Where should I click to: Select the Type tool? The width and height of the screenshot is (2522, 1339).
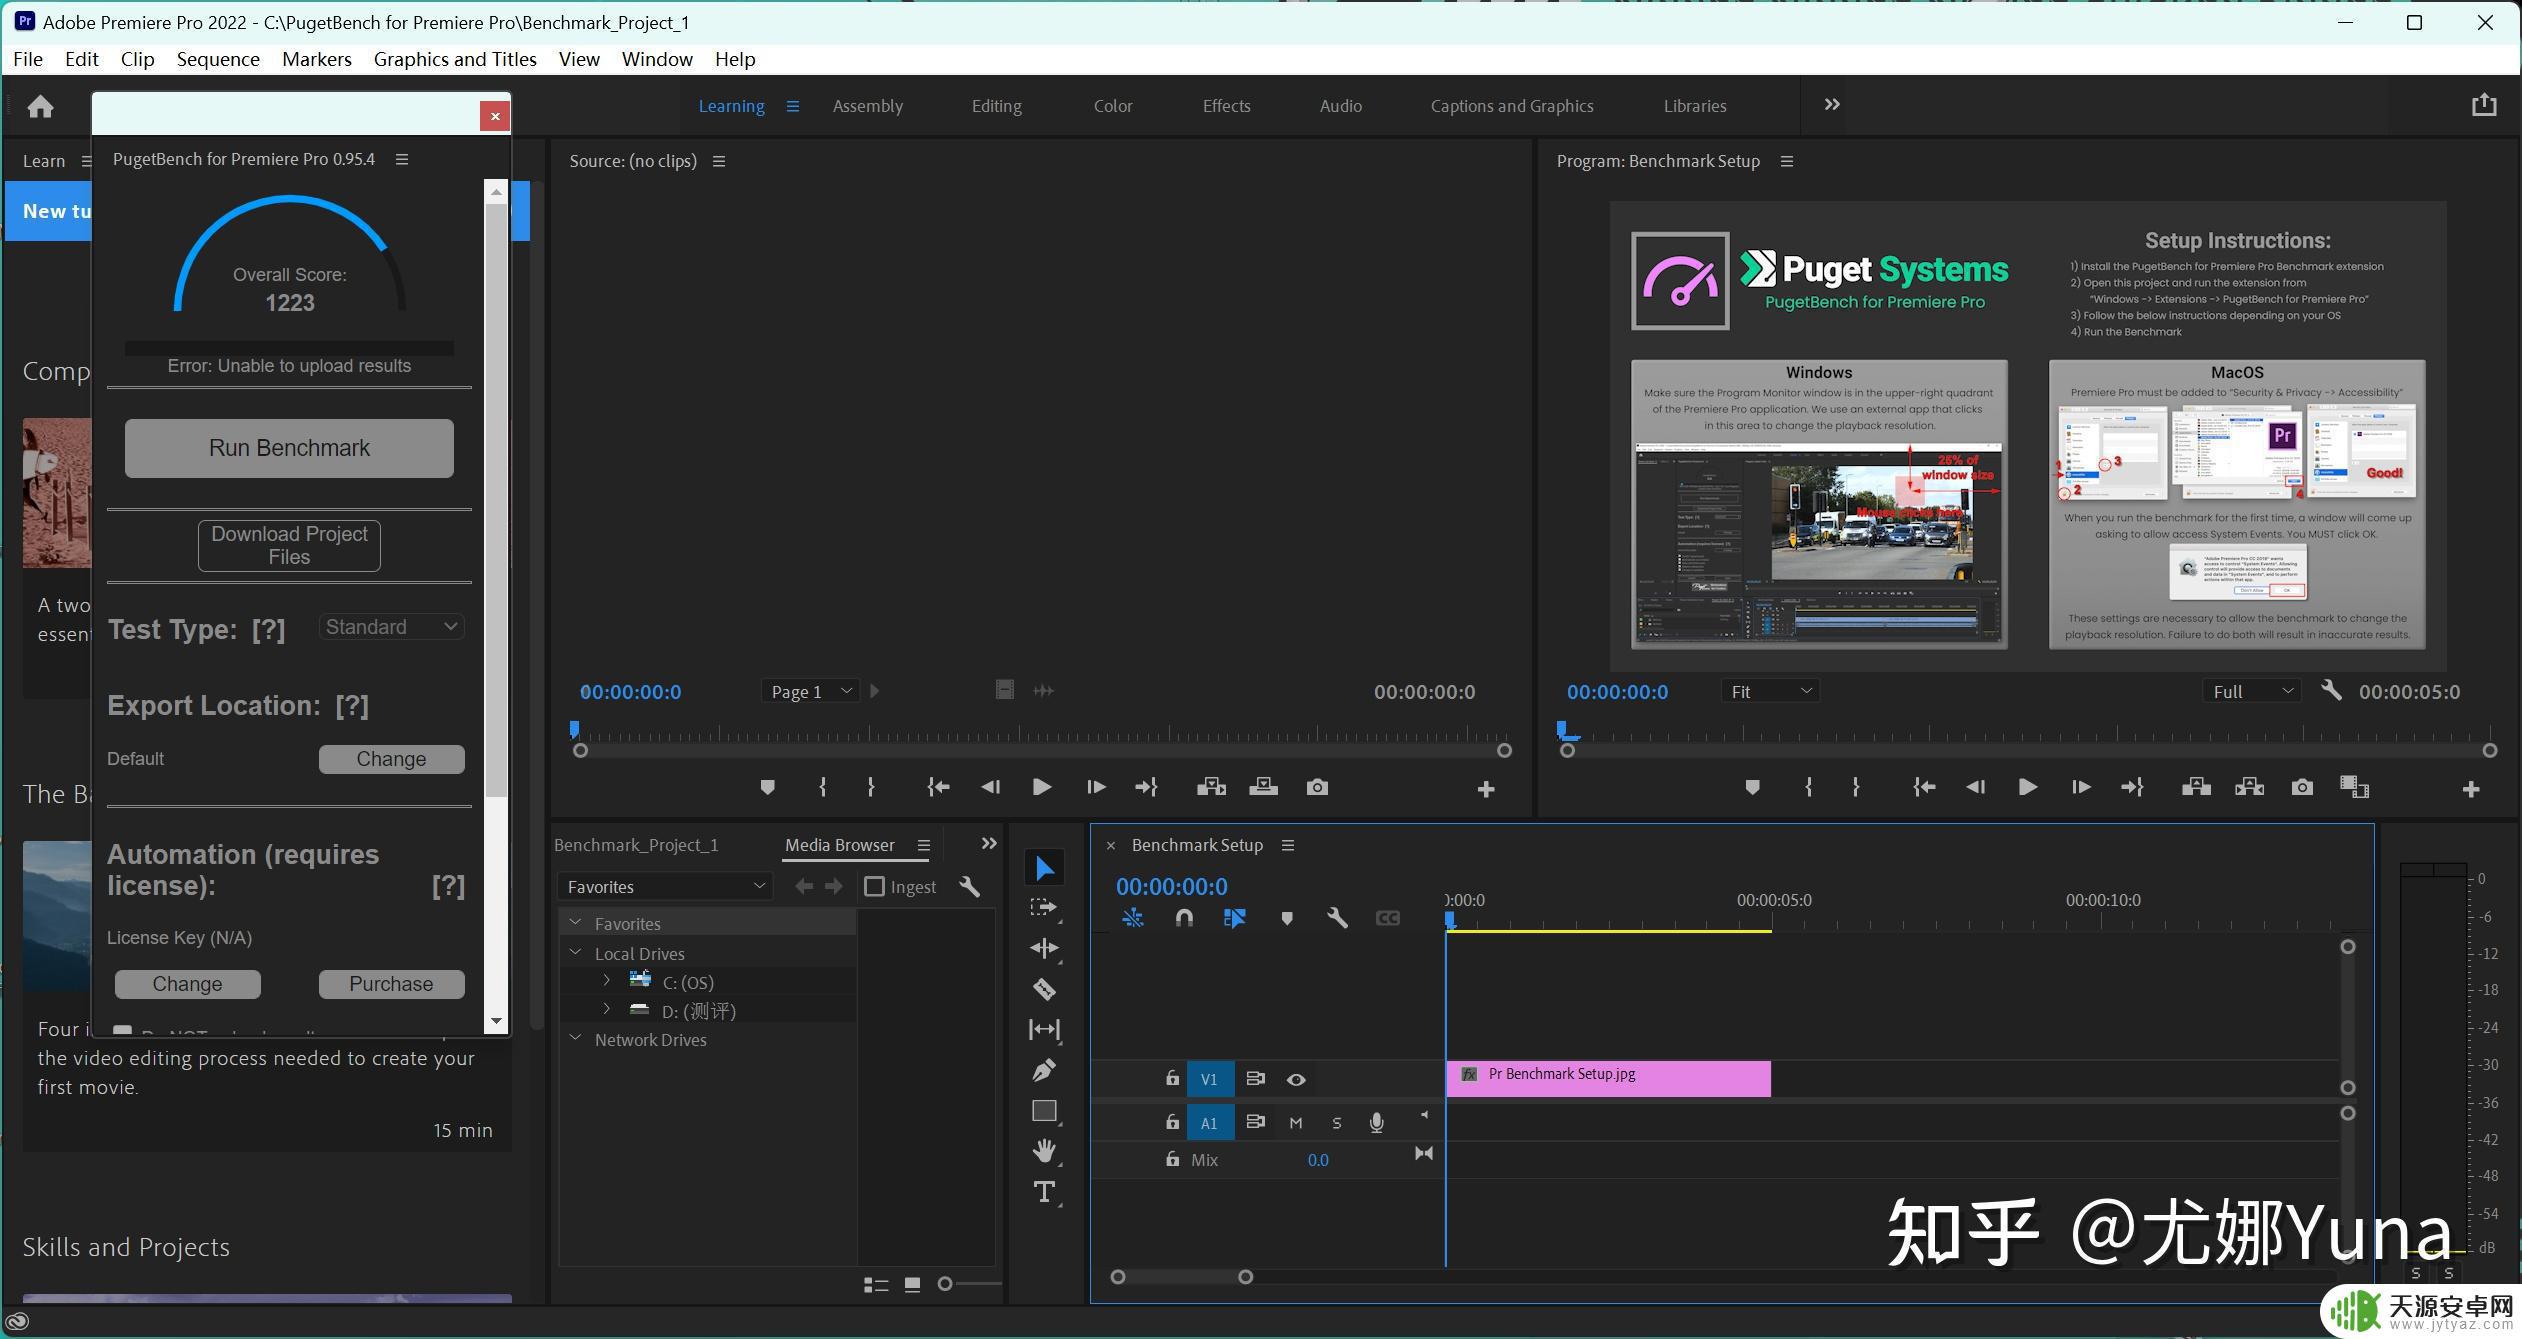coord(1044,1192)
